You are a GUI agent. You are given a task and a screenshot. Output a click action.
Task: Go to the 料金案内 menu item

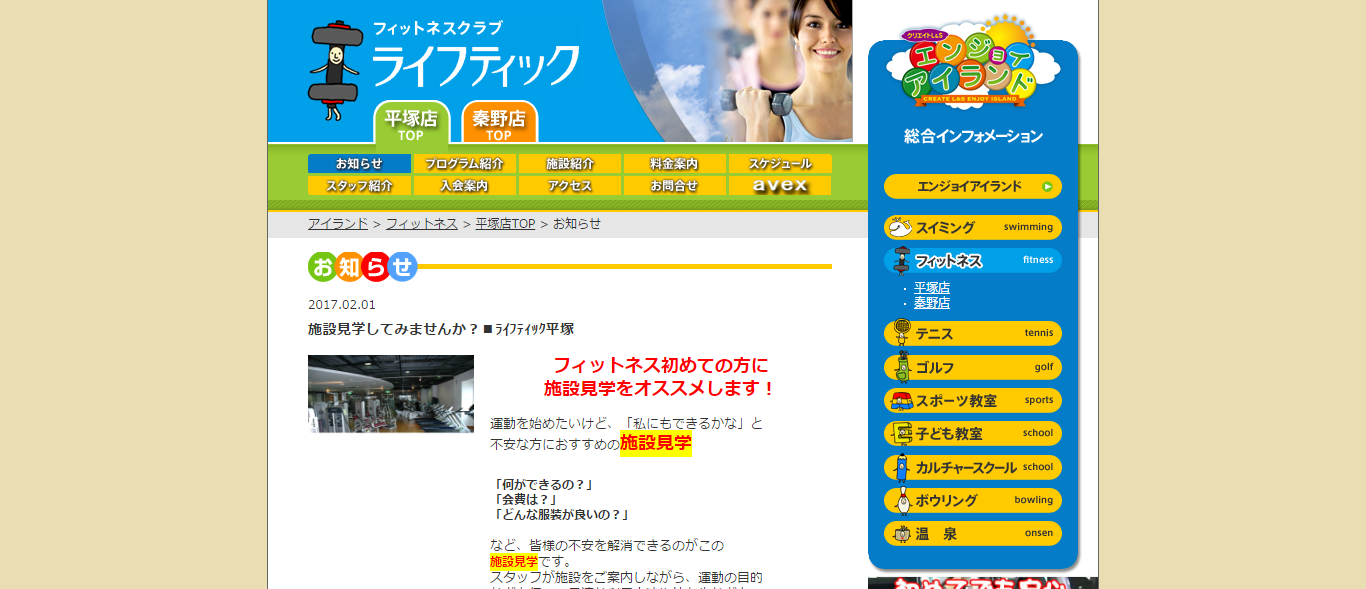[674, 164]
